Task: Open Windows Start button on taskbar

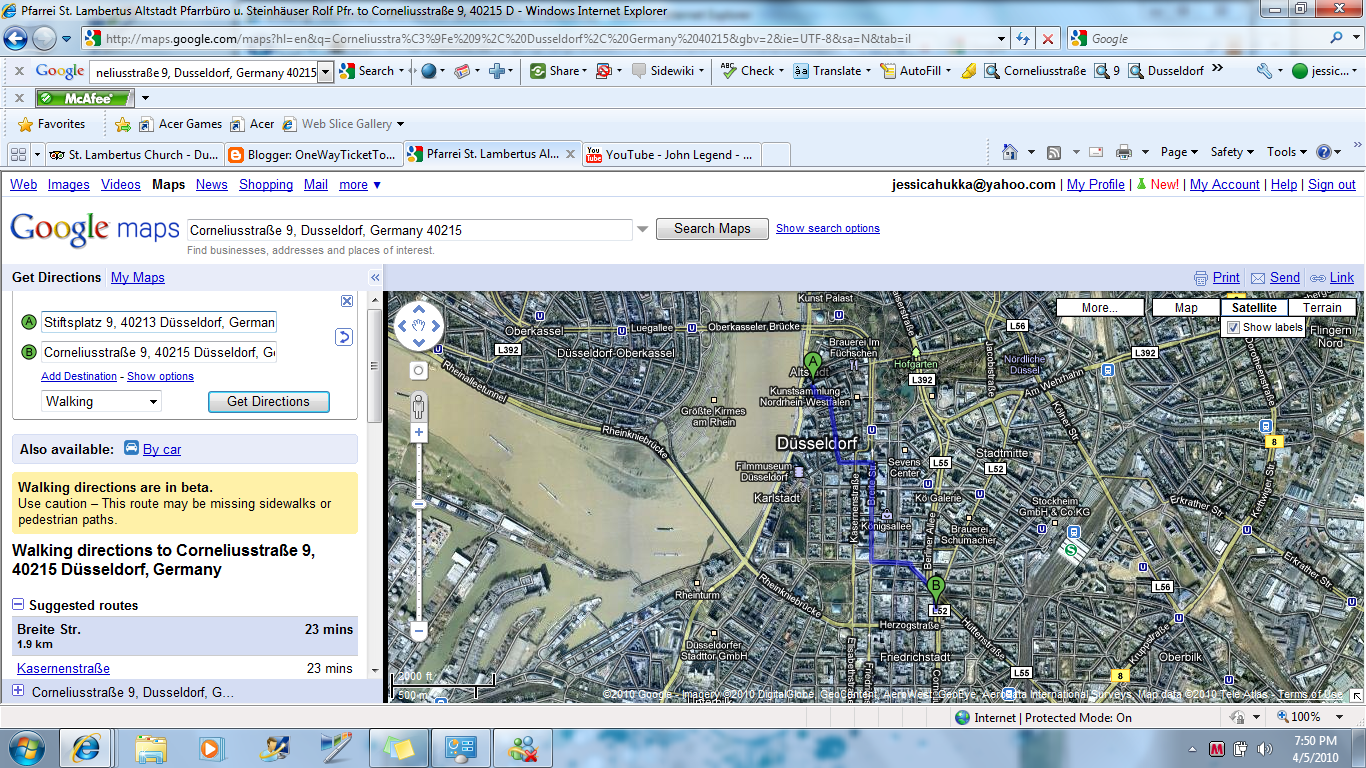Action: coord(25,747)
